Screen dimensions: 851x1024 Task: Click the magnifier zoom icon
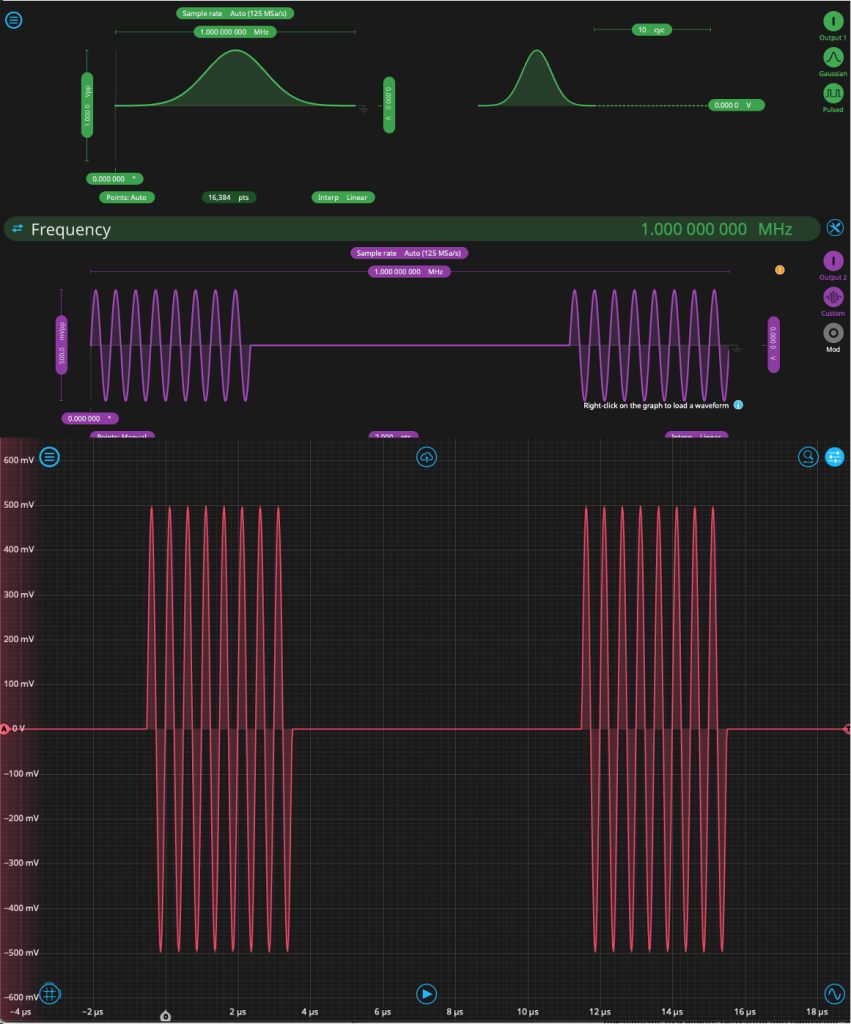(x=808, y=457)
